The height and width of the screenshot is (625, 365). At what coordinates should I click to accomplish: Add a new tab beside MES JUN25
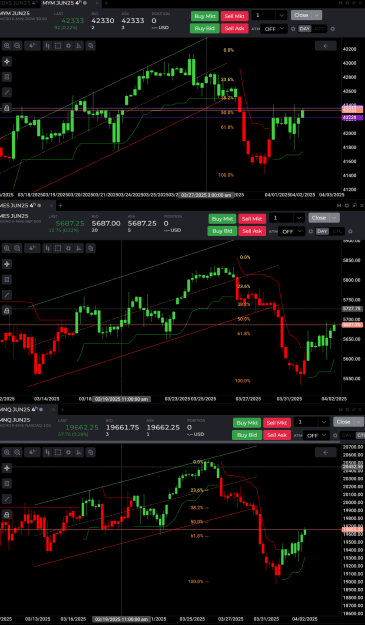point(61,206)
